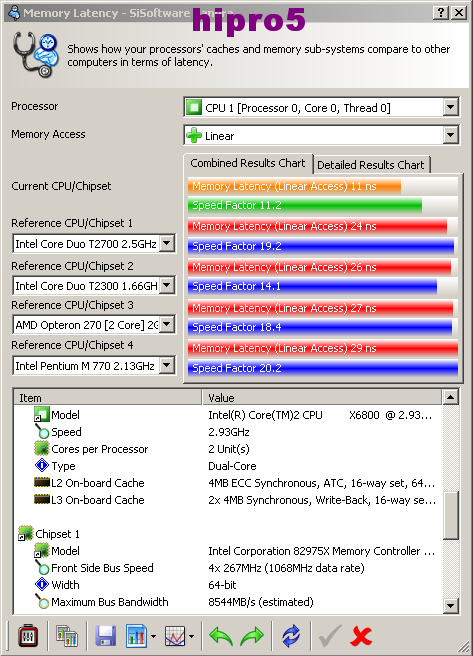Open the dropdown arrow beside the line graph icon

(x=192, y=637)
